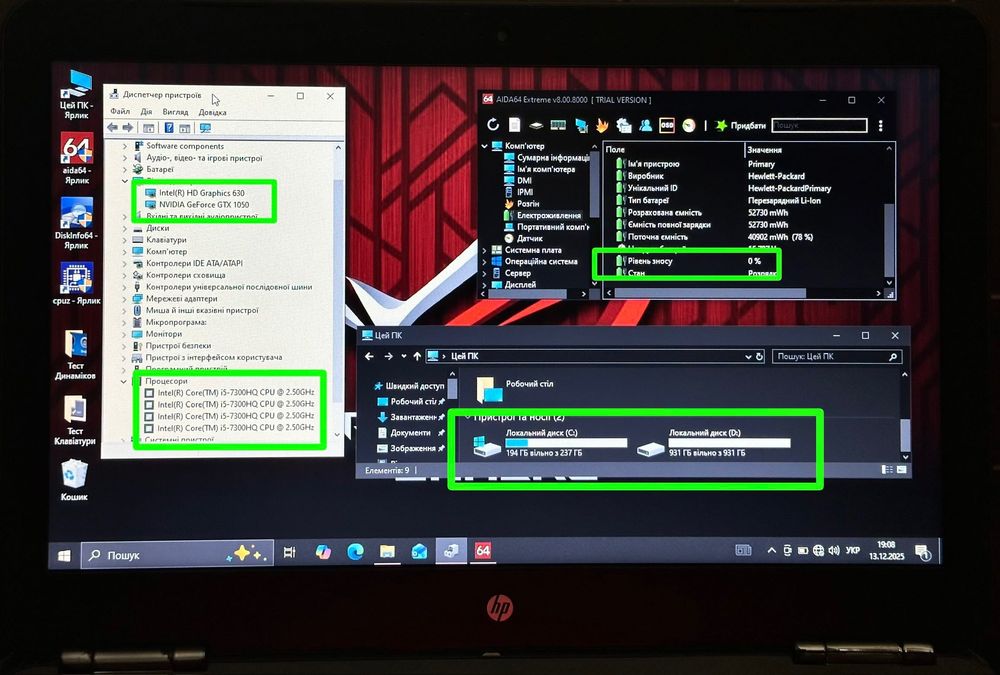Click the taskbar Пошук search box
1000x675 pixels.
pyautogui.click(x=177, y=554)
